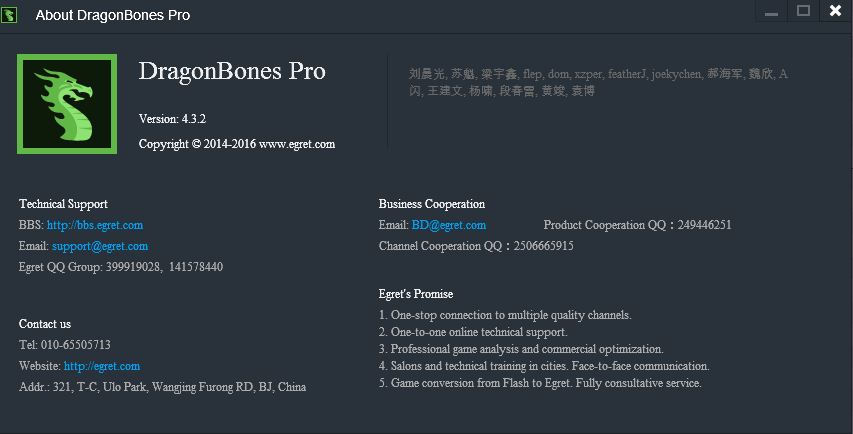Click the contributors name list
This screenshot has height=434, width=853.
click(598, 82)
